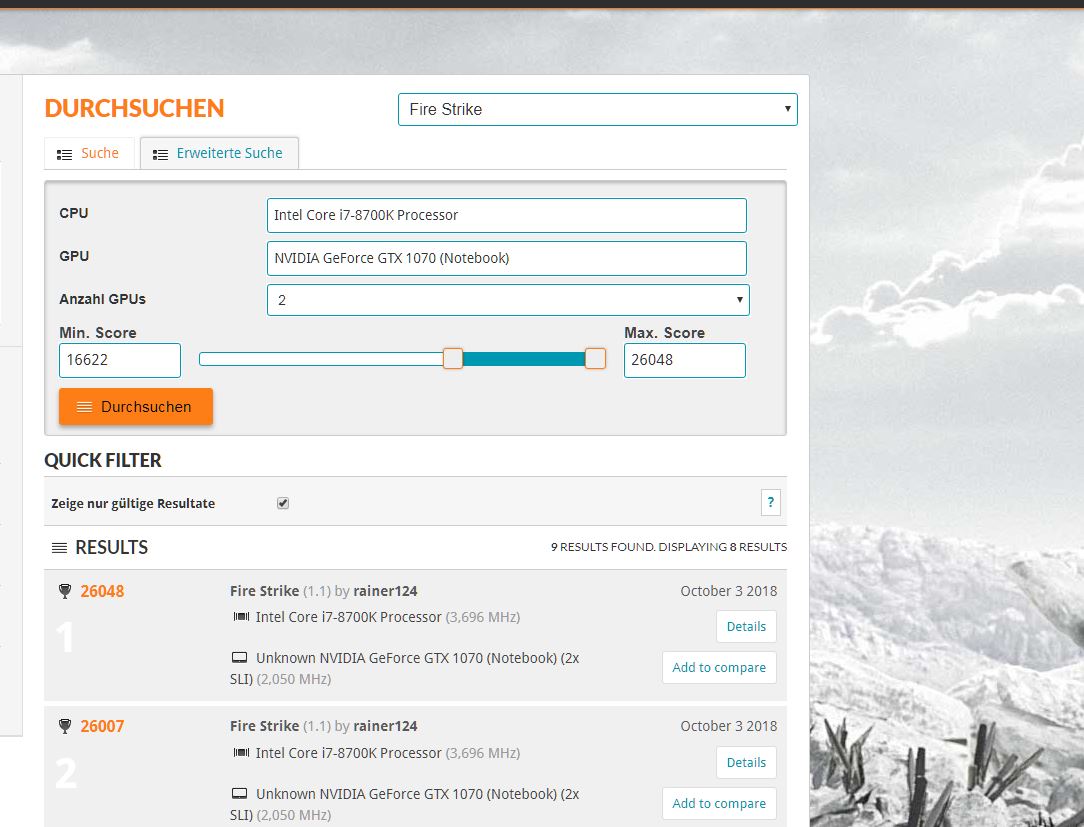This screenshot has width=1084, height=827.
Task: Click the Min. Score input field
Action: tap(120, 360)
